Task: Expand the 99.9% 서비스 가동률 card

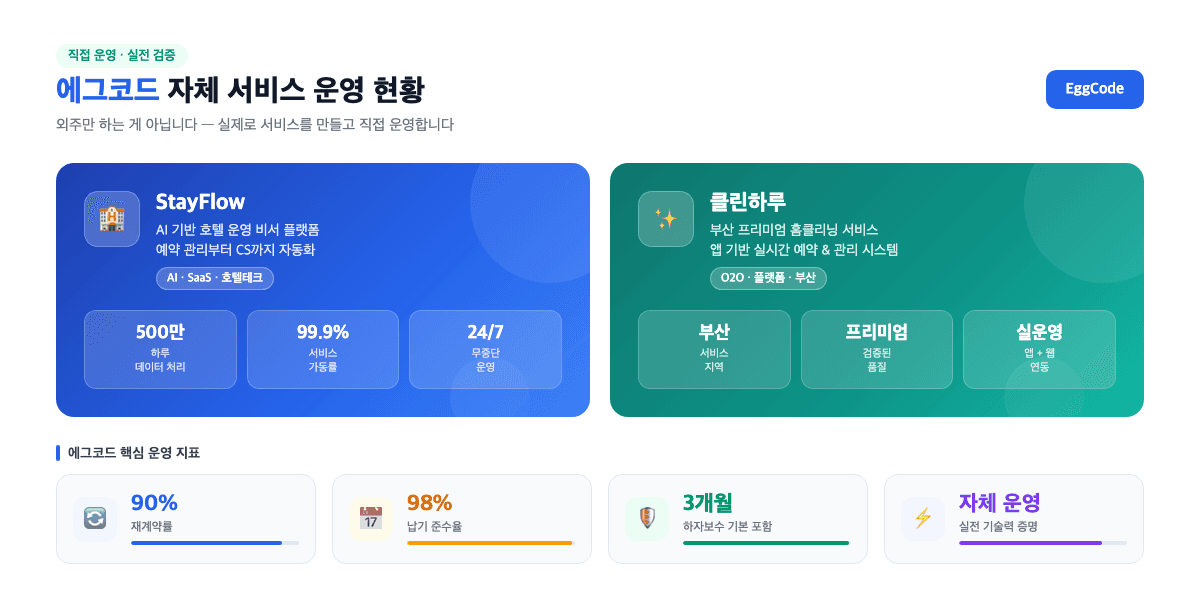Action: (322, 349)
